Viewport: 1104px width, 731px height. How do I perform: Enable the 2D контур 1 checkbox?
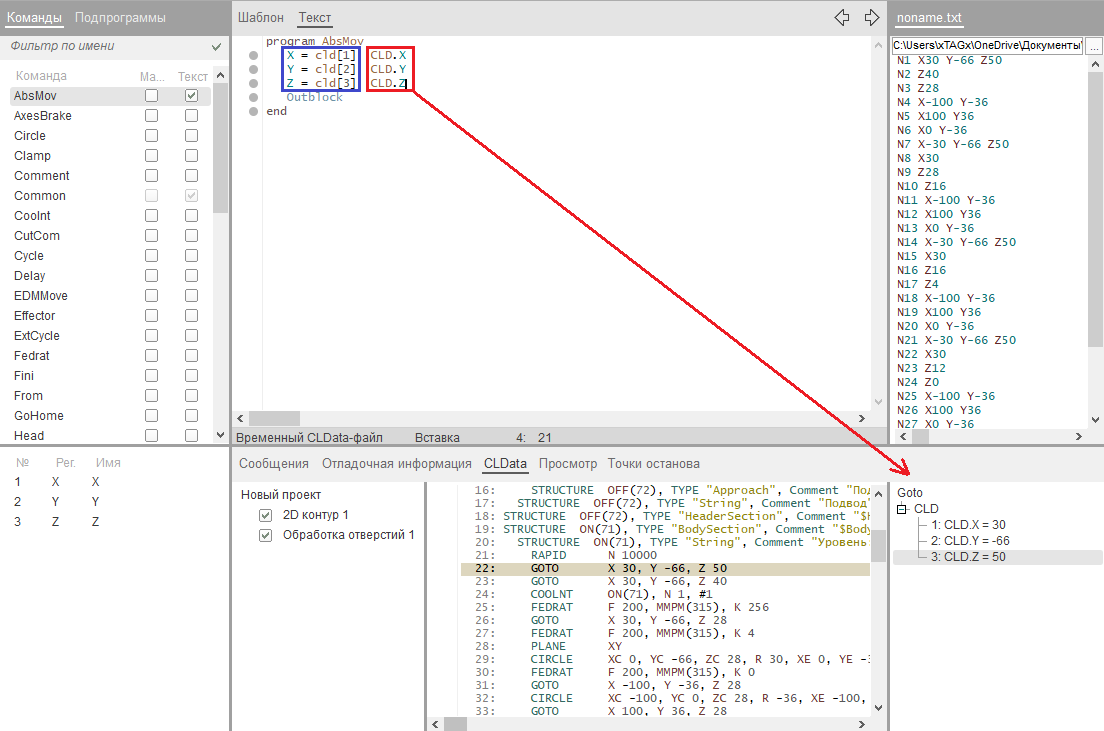[x=265, y=515]
